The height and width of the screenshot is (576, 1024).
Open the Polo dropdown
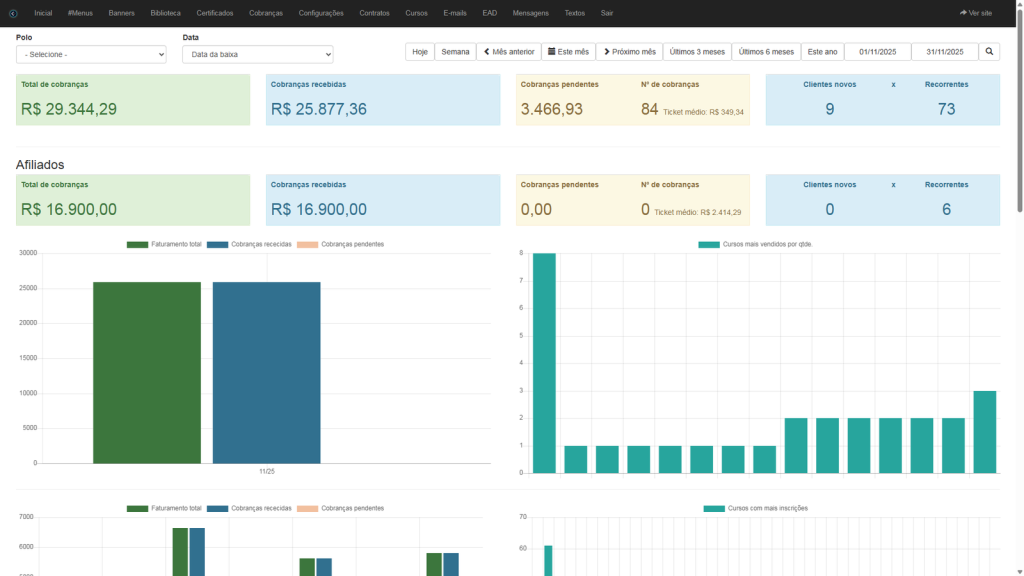point(91,54)
